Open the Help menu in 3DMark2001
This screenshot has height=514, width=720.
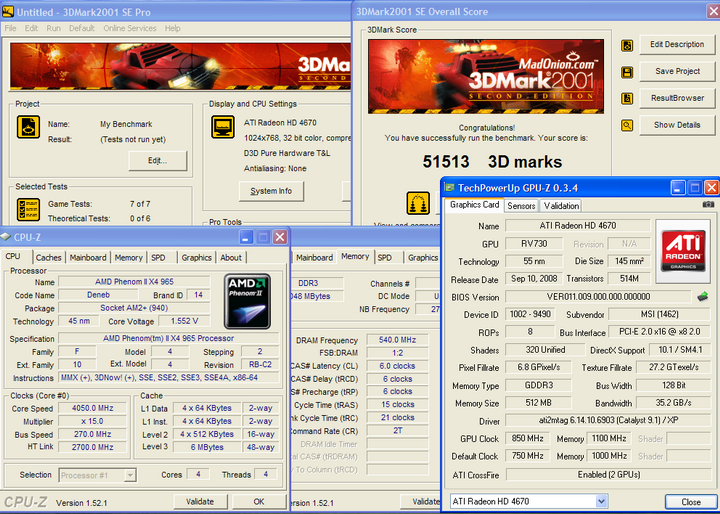coord(173,28)
